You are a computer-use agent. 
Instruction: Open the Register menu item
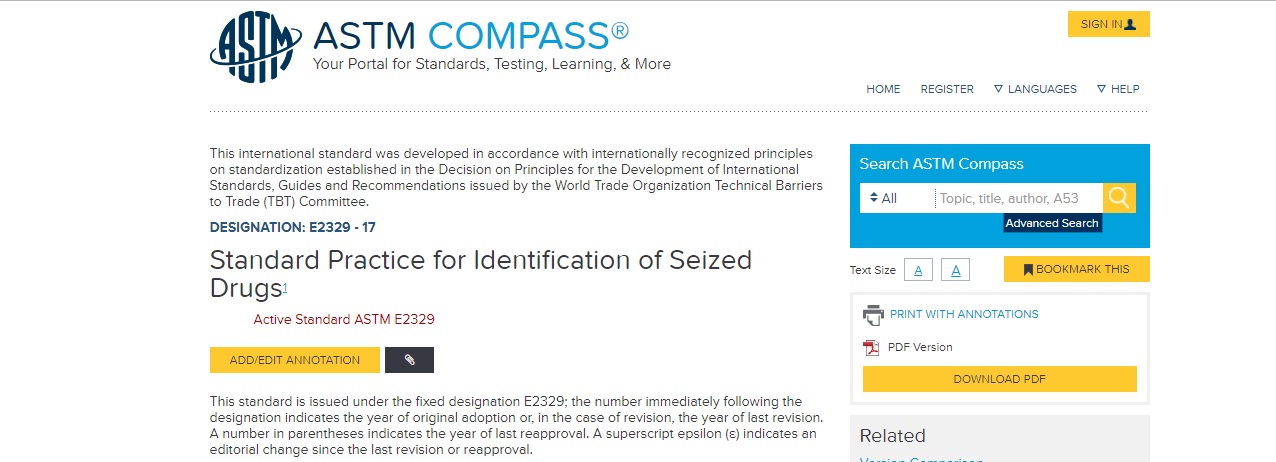pyautogui.click(x=947, y=89)
